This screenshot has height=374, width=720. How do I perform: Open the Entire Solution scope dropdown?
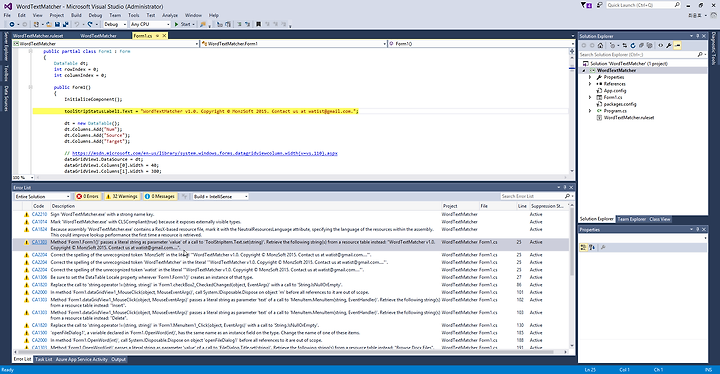point(42,196)
